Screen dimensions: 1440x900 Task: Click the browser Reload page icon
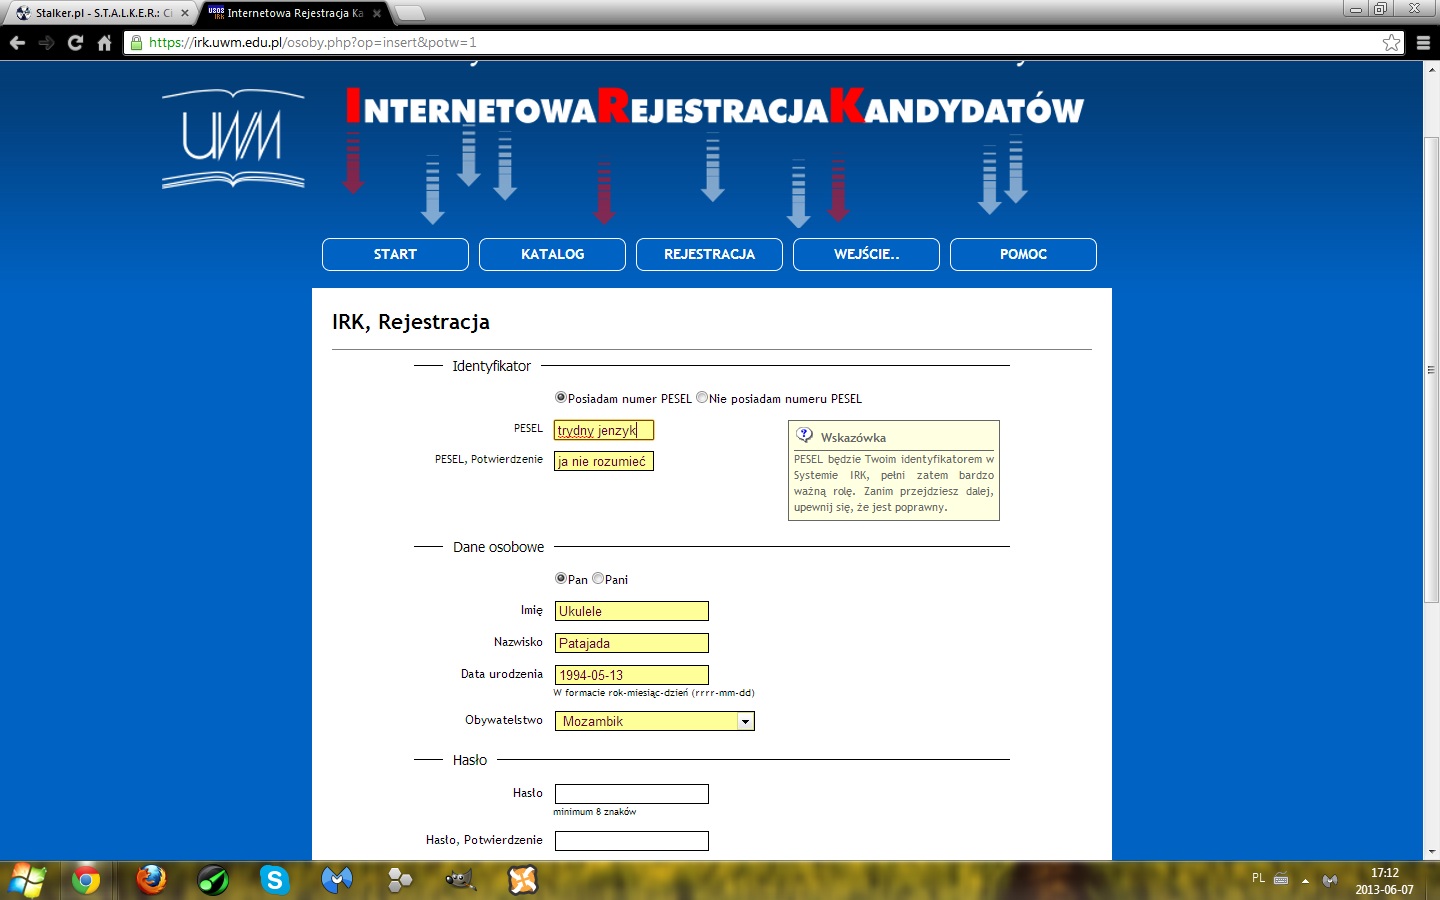(x=75, y=43)
